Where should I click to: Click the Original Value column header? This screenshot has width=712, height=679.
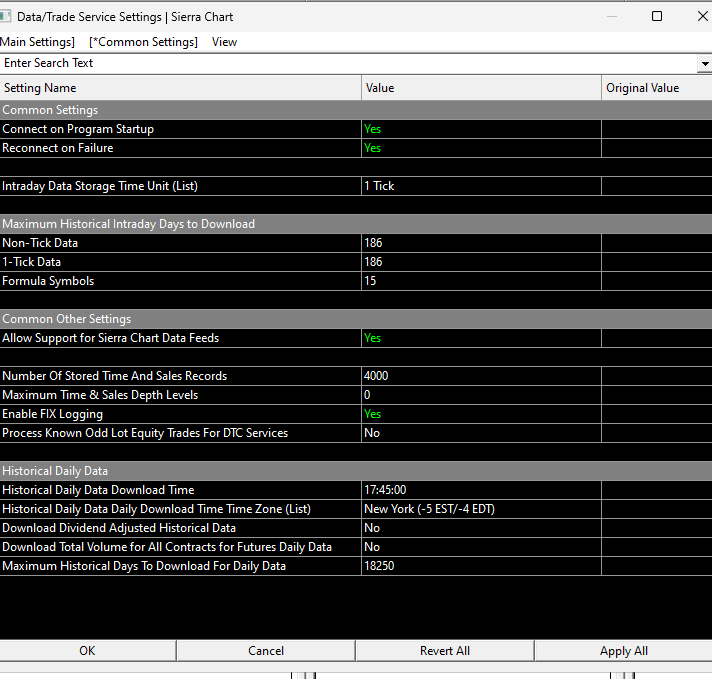pos(657,88)
